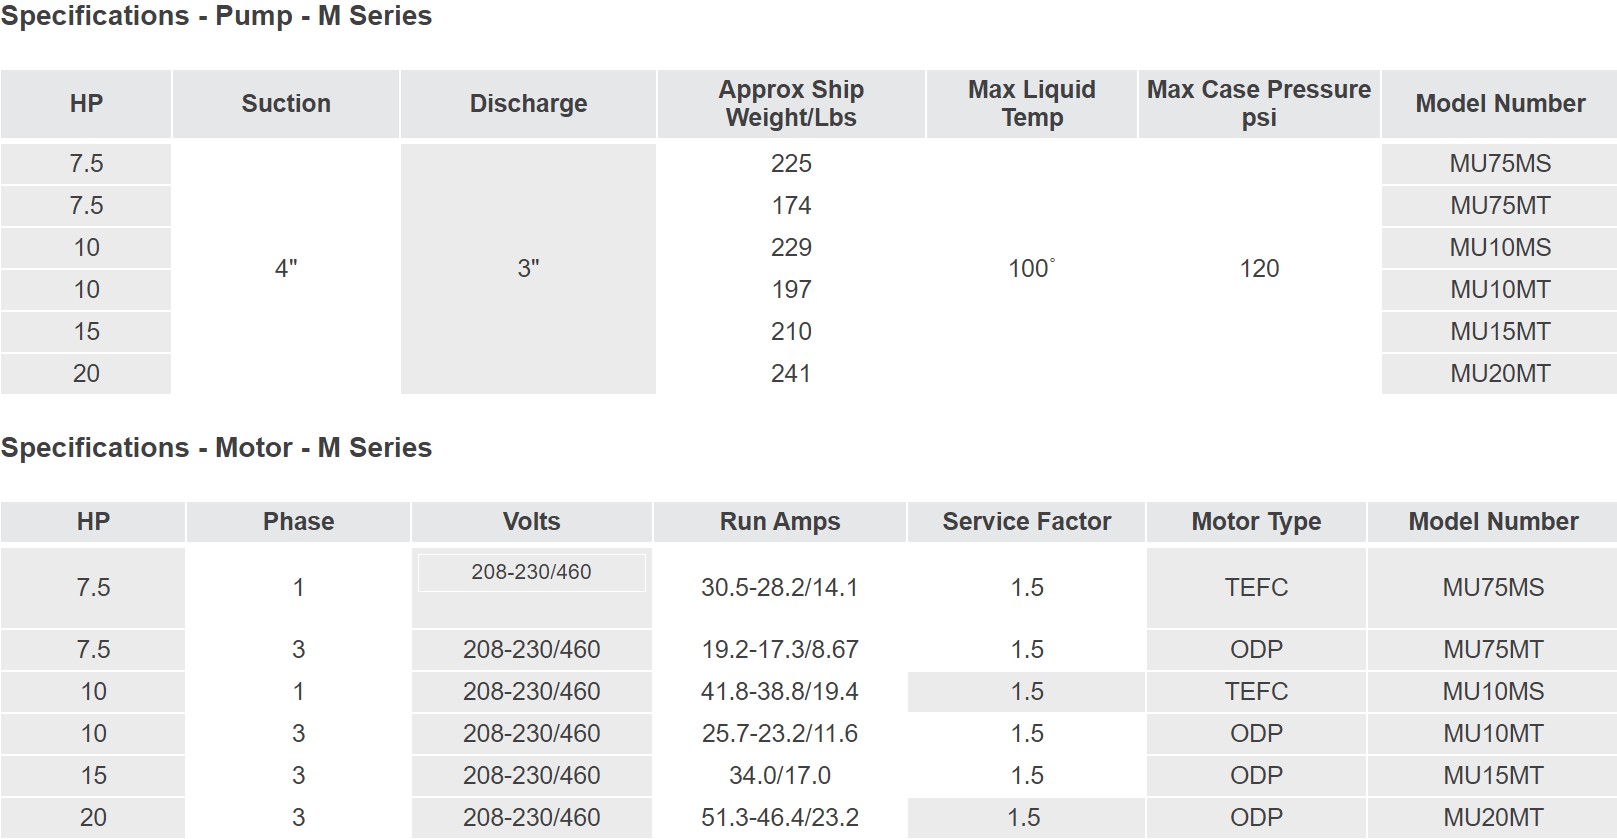
Task: Click the boxed 208-230/460 volts field
Action: click(531, 572)
